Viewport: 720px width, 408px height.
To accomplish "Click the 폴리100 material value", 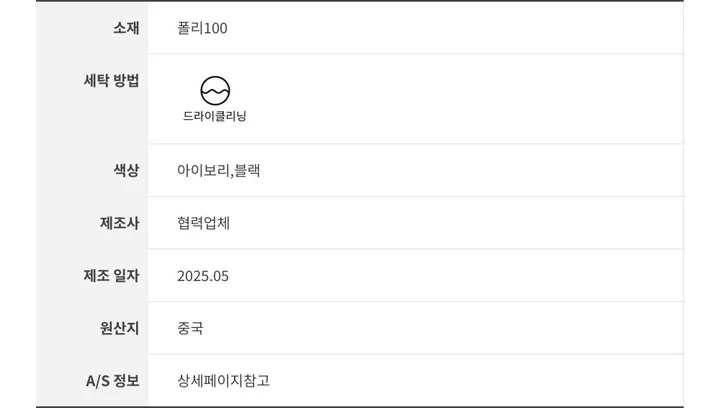I will (x=202, y=28).
